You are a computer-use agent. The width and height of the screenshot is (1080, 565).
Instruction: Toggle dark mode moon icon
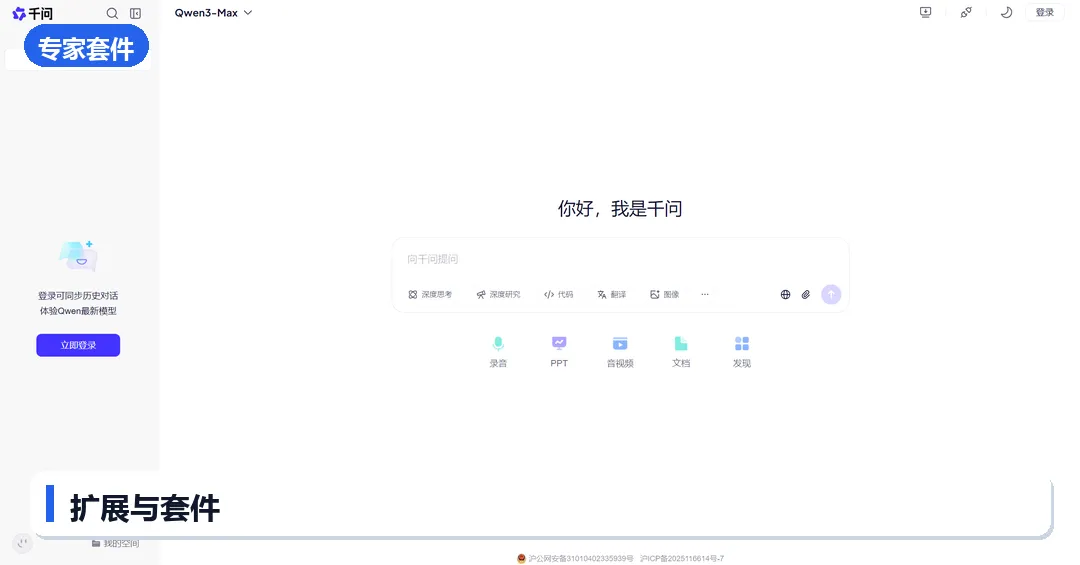pos(1006,12)
